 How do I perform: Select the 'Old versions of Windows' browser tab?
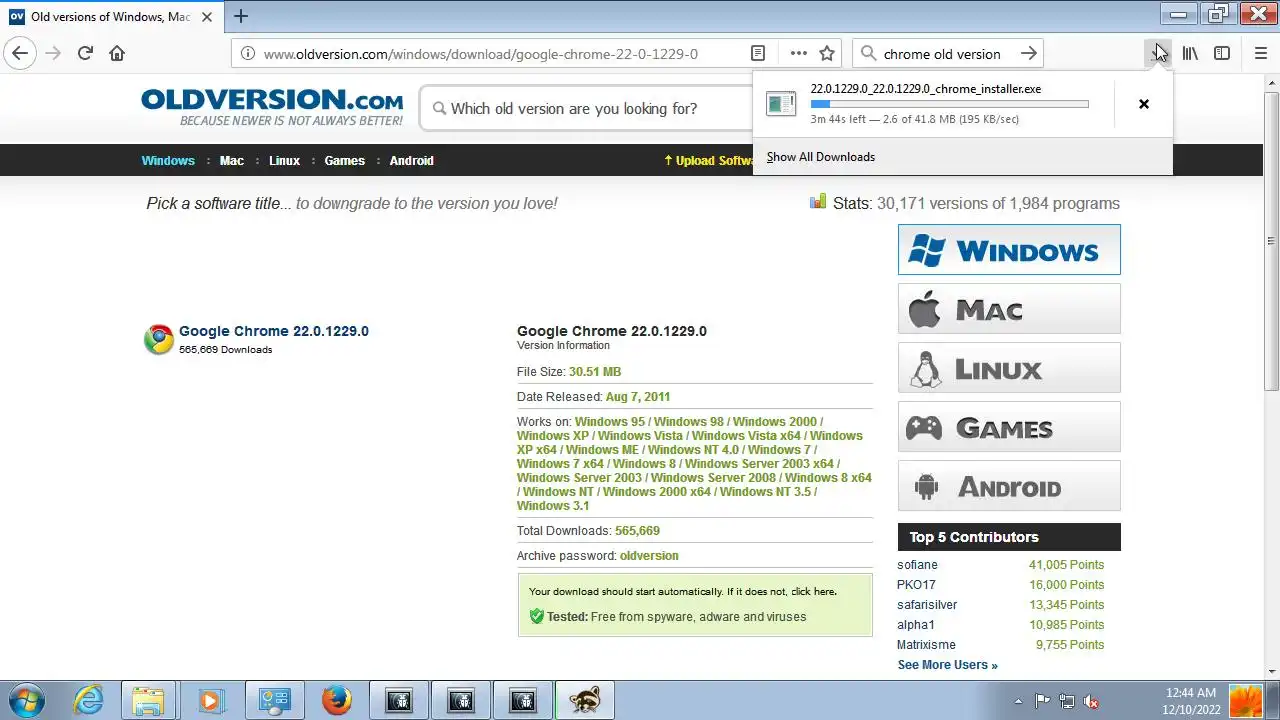click(x=110, y=17)
